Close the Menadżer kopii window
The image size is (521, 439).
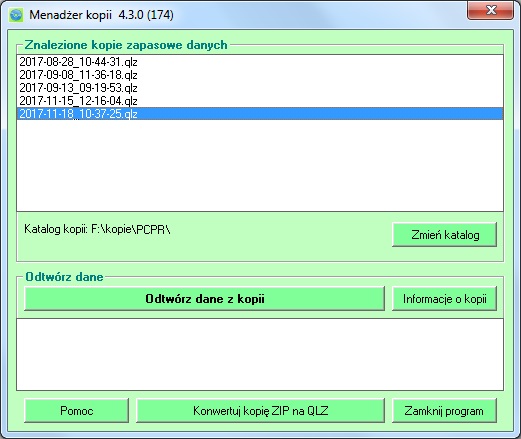[x=490, y=10]
